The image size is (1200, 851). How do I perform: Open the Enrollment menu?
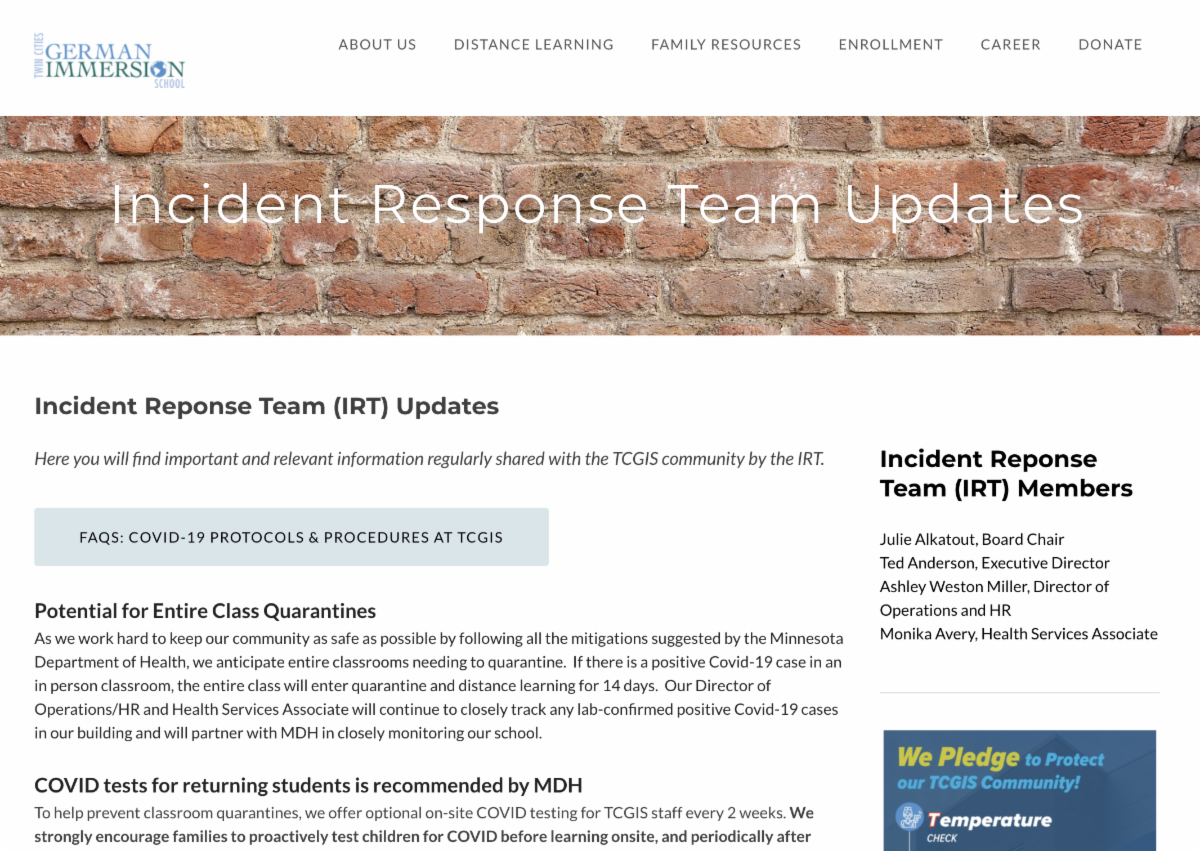(891, 44)
